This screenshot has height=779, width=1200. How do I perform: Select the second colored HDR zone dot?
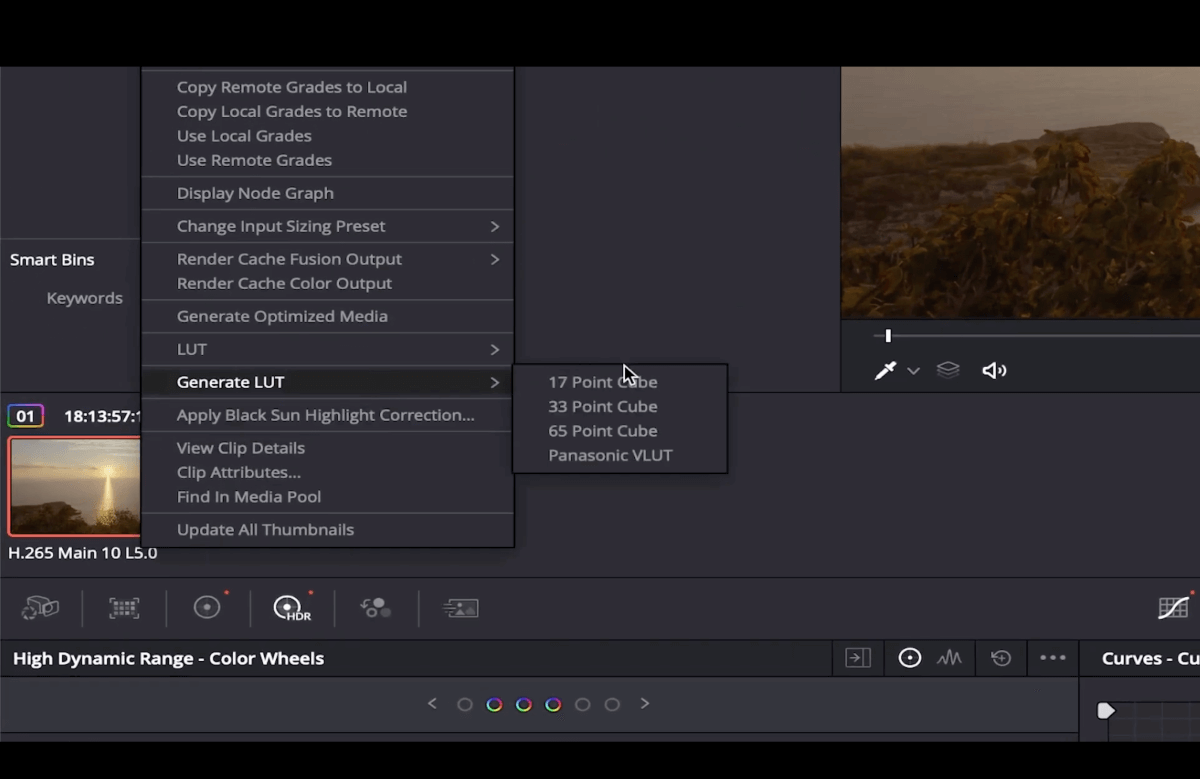(494, 705)
